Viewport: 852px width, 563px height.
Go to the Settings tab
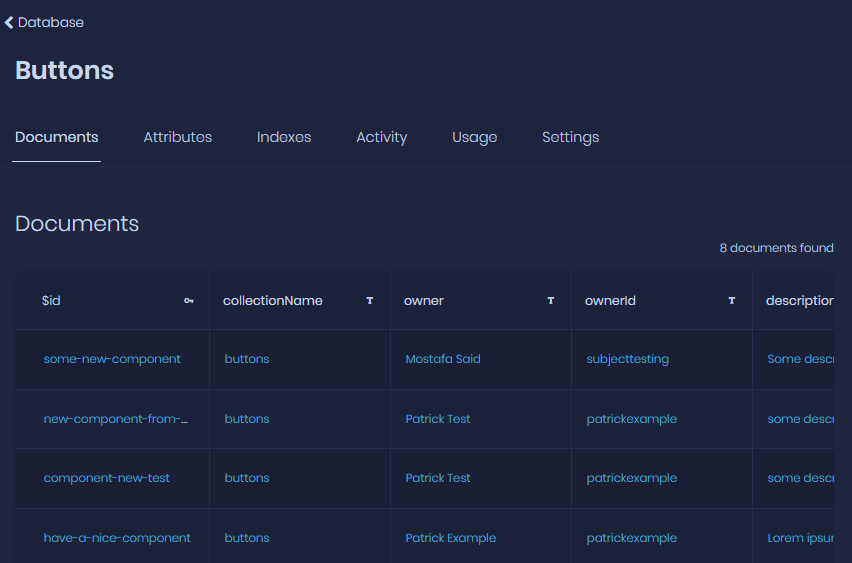tap(571, 137)
